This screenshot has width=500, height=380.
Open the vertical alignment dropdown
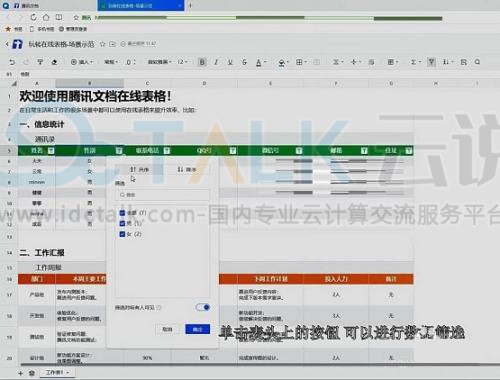[x=355, y=62]
